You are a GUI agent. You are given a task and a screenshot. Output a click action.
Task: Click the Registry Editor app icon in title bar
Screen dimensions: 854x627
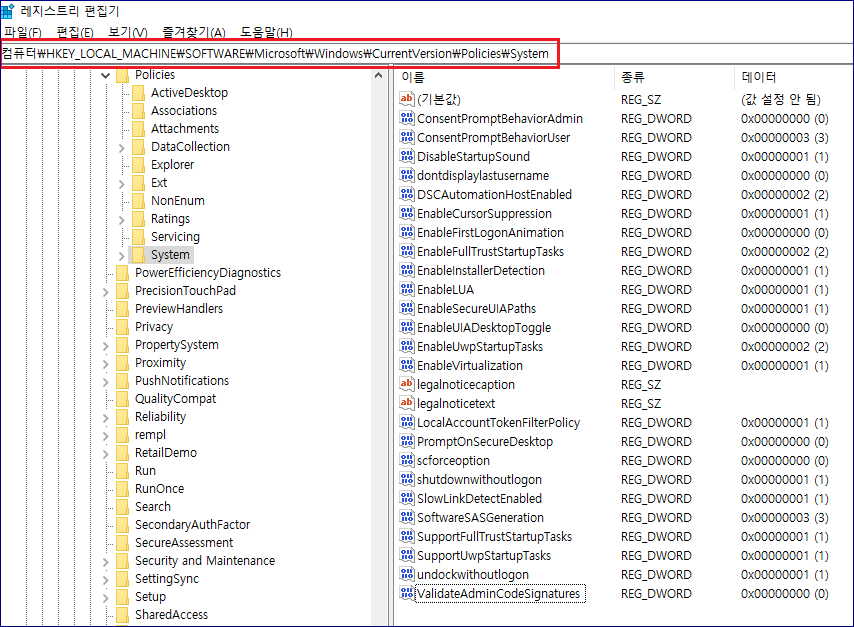[x=8, y=10]
